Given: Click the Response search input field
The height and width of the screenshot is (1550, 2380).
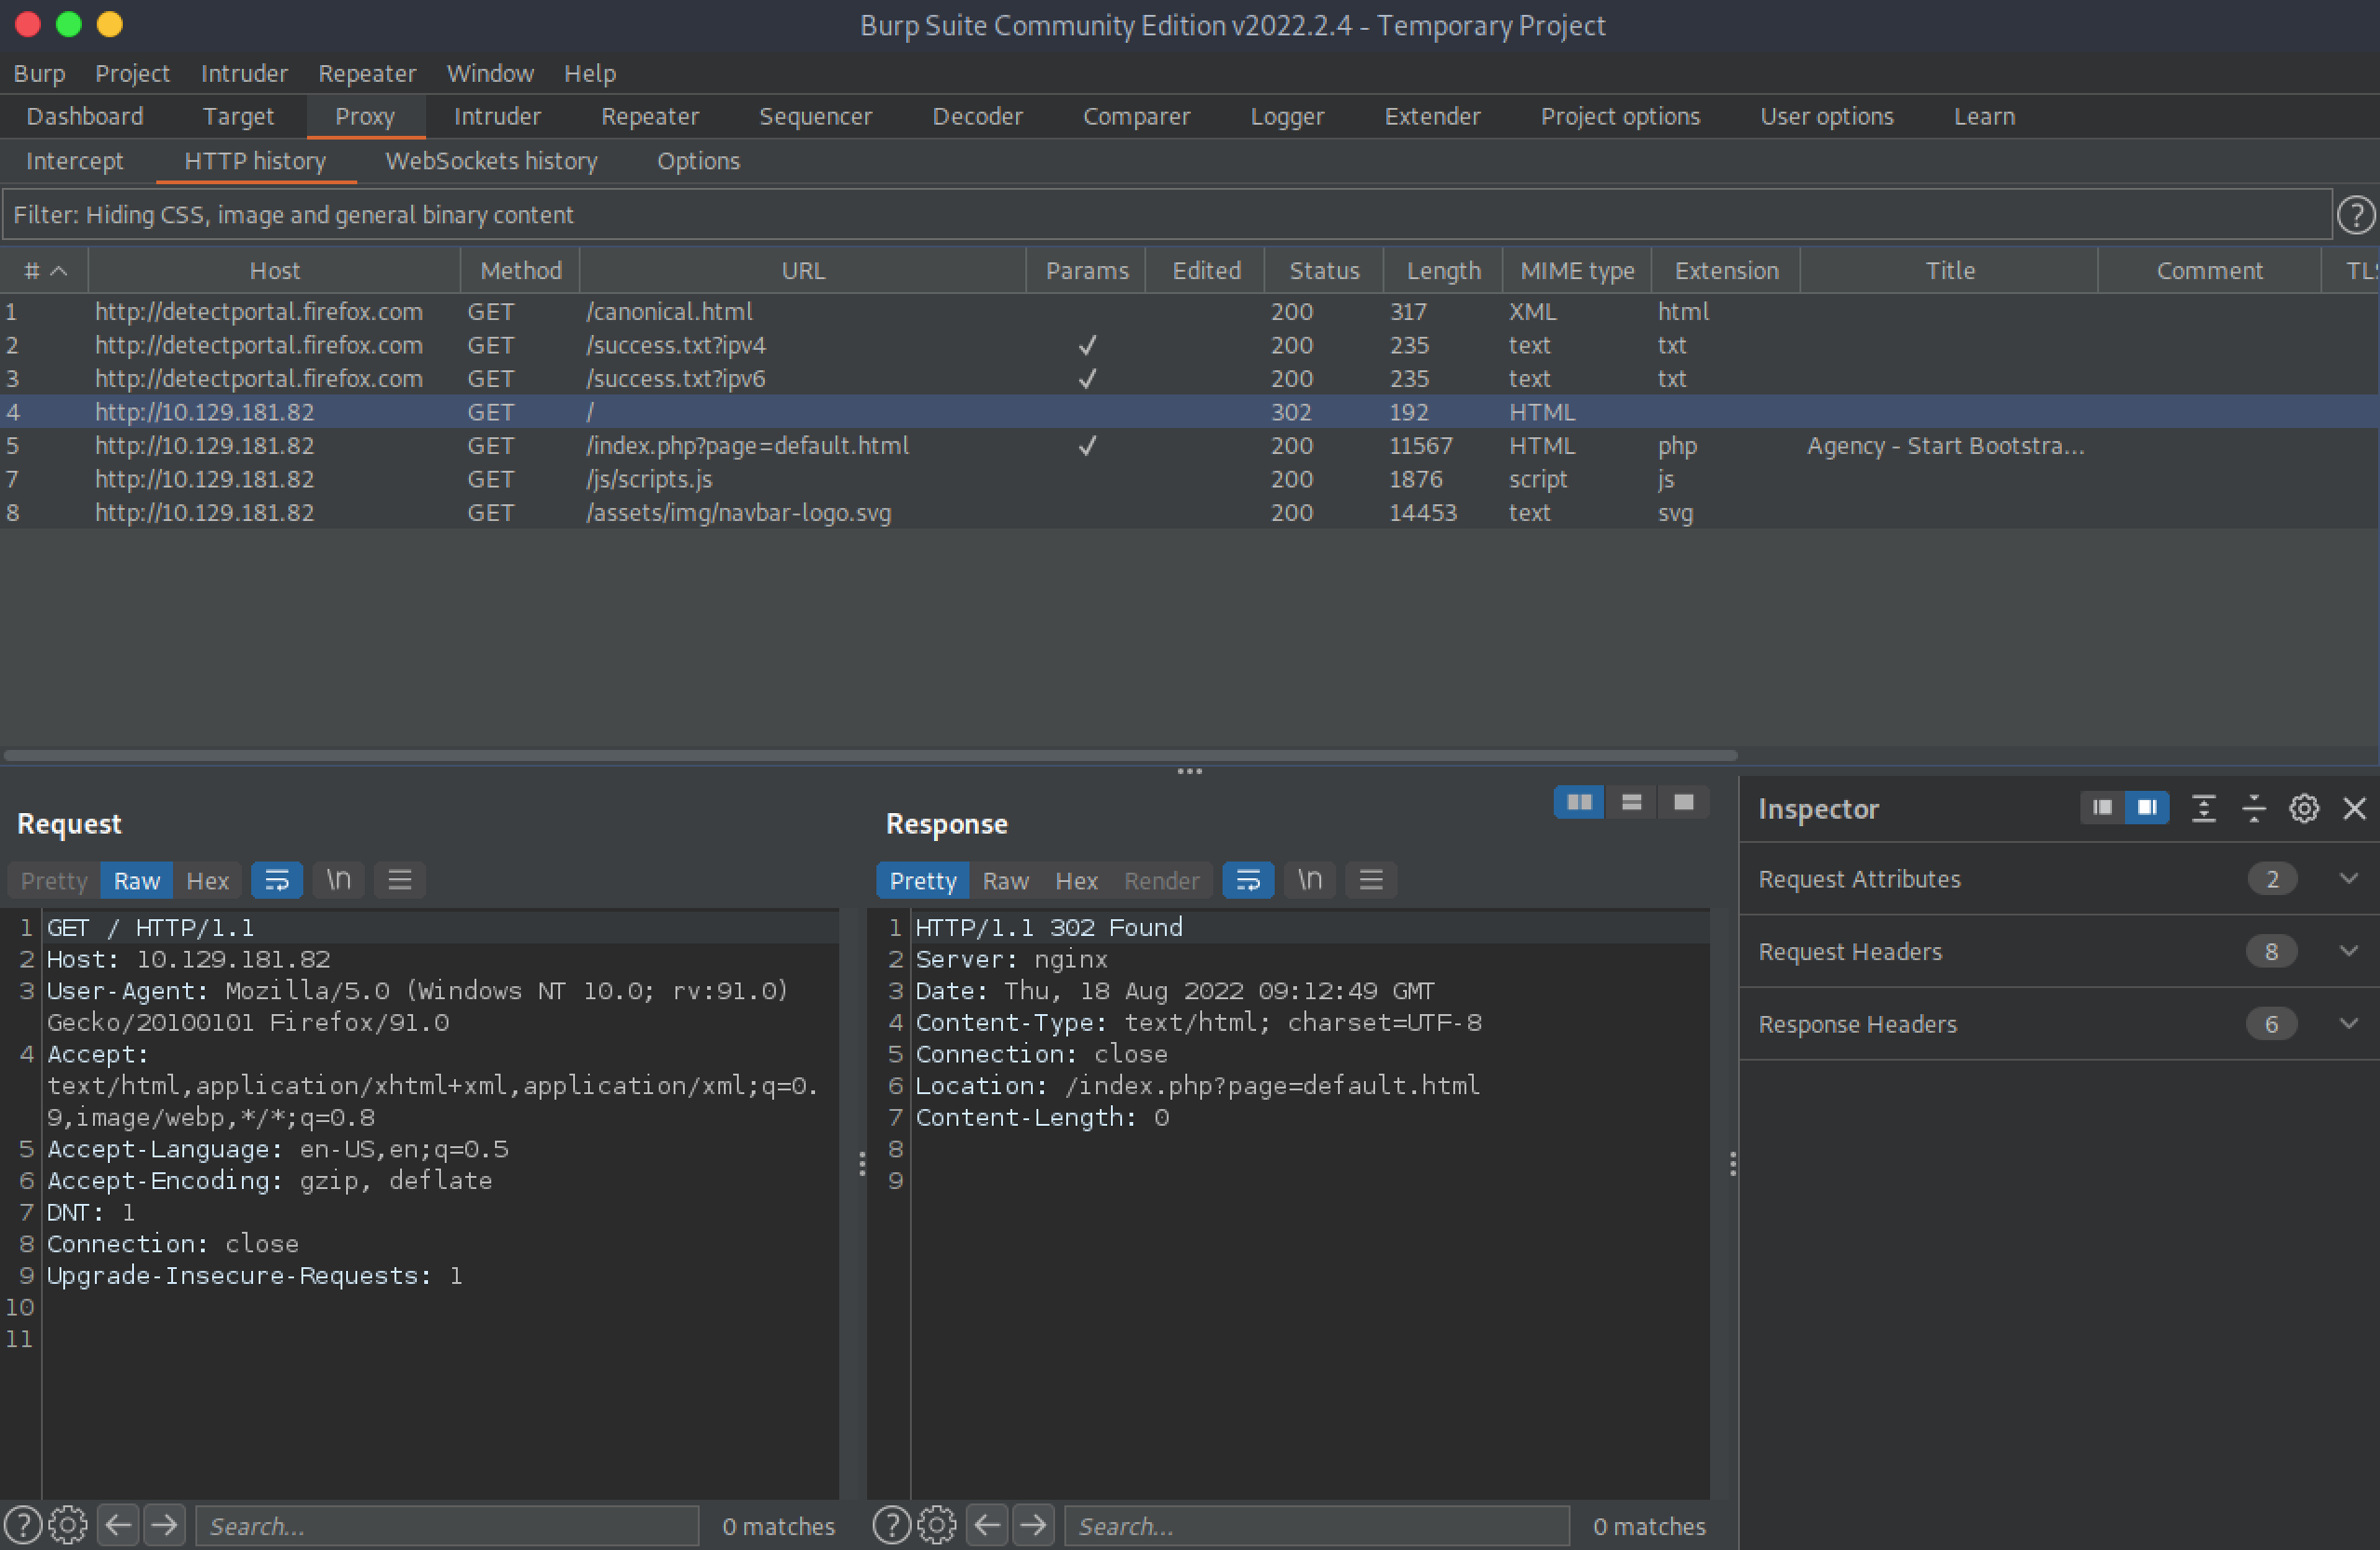Looking at the screenshot, I should point(1316,1526).
